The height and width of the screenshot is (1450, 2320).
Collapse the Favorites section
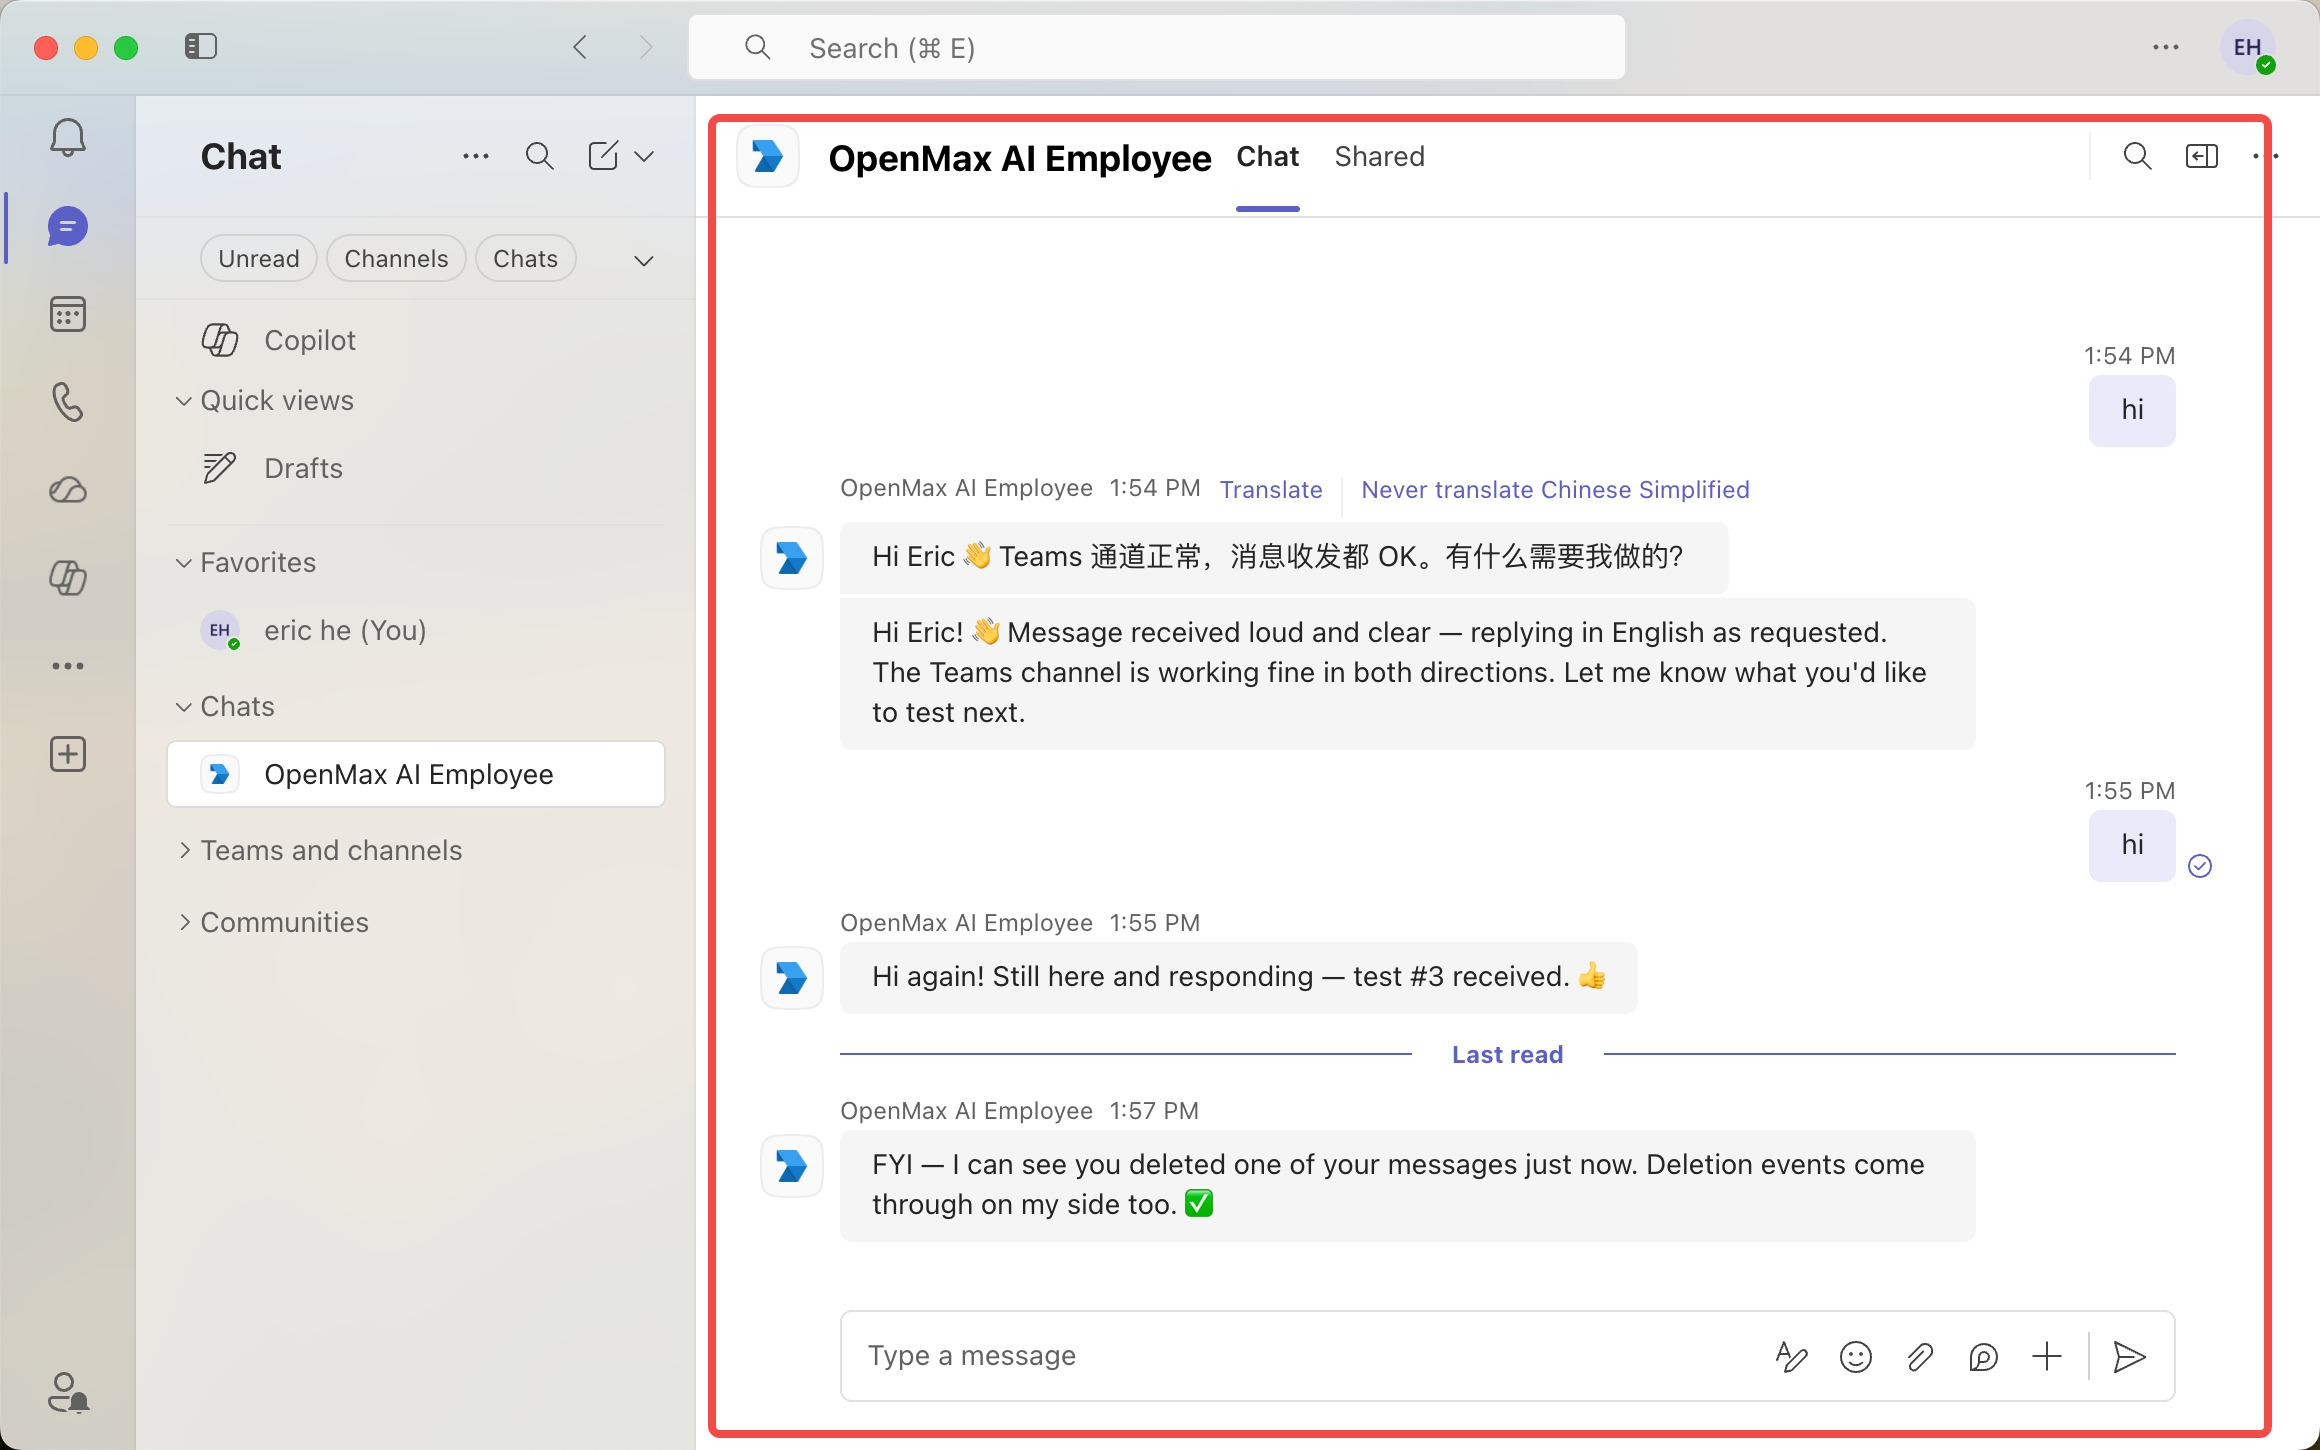click(184, 563)
